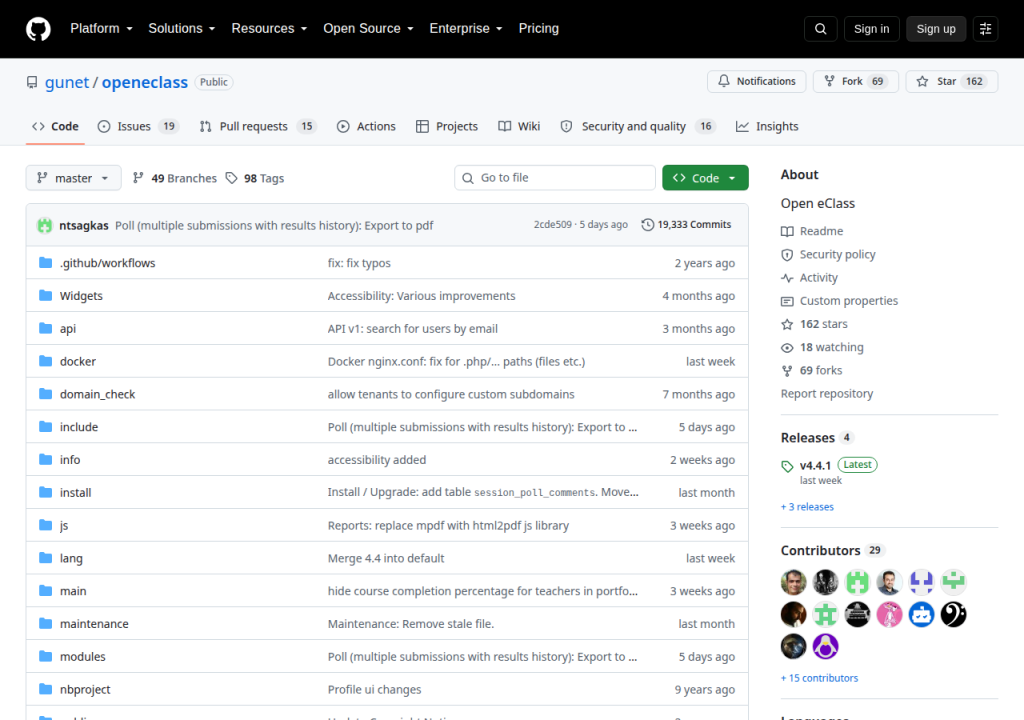Open the gunet owner link
Screen dimensions: 1024x720
point(67,82)
